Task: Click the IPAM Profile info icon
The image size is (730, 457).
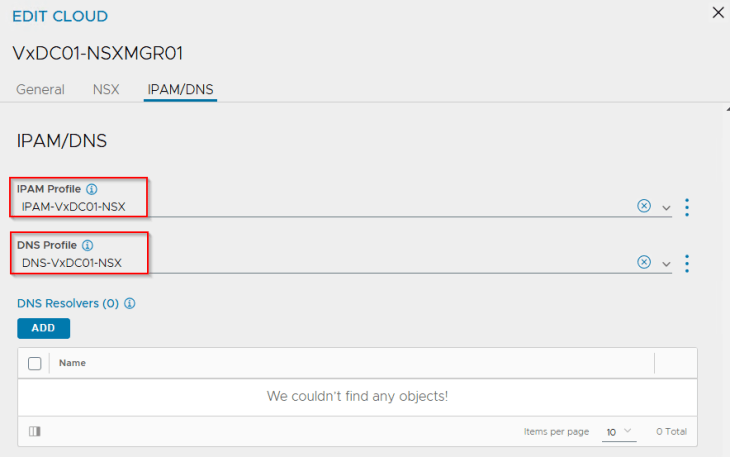Action: (x=92, y=189)
